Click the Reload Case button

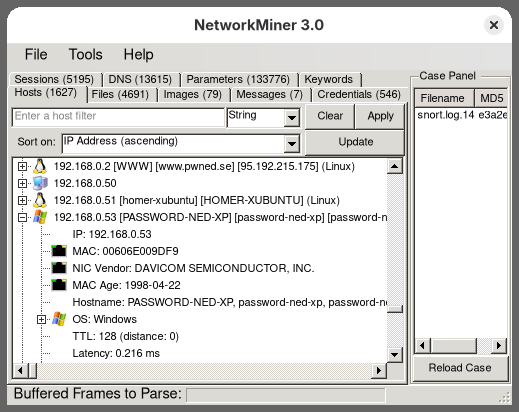(x=460, y=368)
